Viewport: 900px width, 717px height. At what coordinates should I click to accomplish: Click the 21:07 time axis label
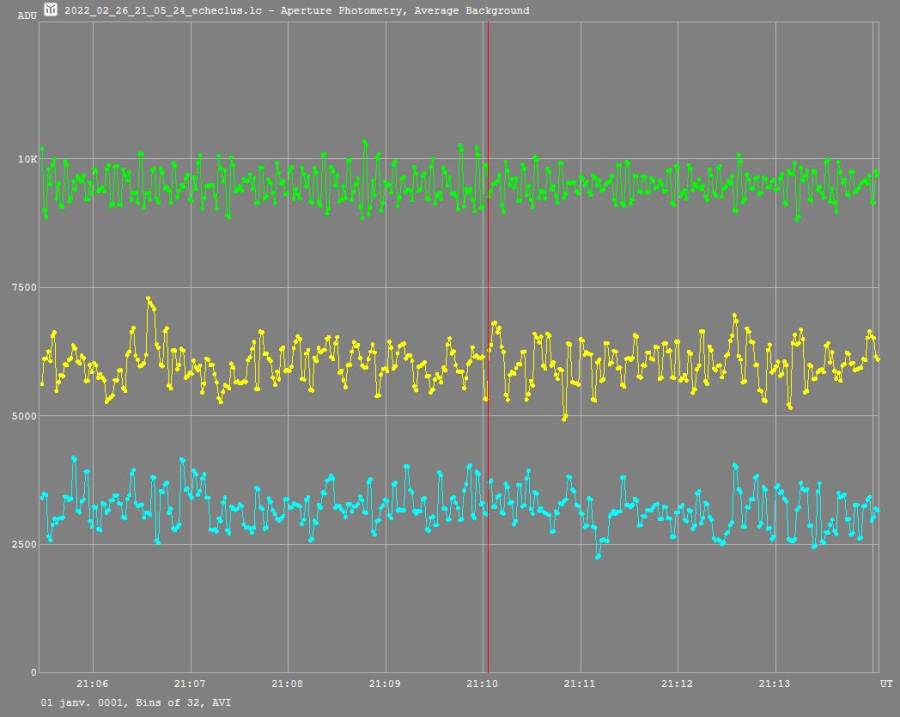(190, 684)
